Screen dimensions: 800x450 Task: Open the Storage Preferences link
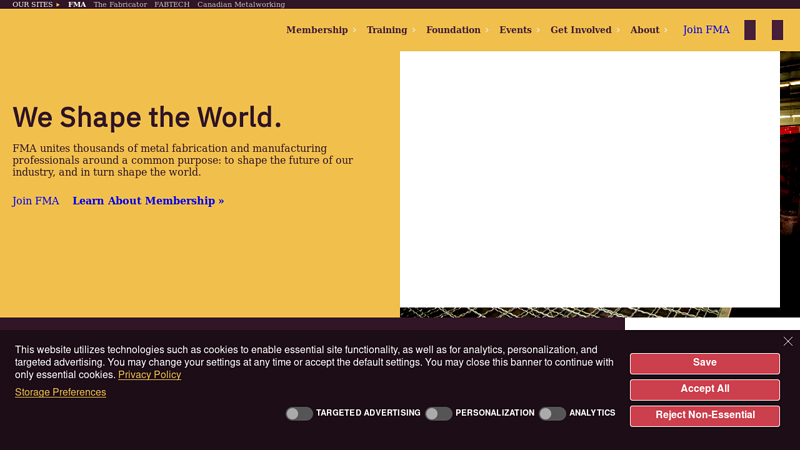[x=60, y=393]
